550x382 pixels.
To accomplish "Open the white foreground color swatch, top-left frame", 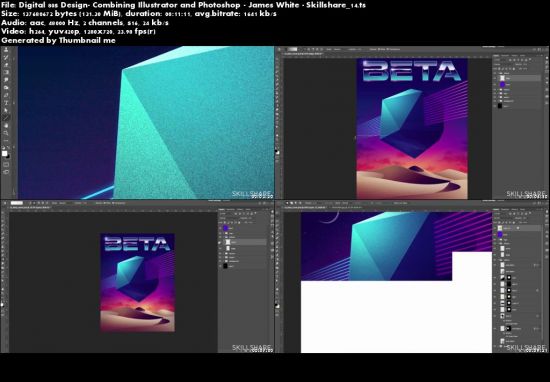I will click(x=4, y=153).
